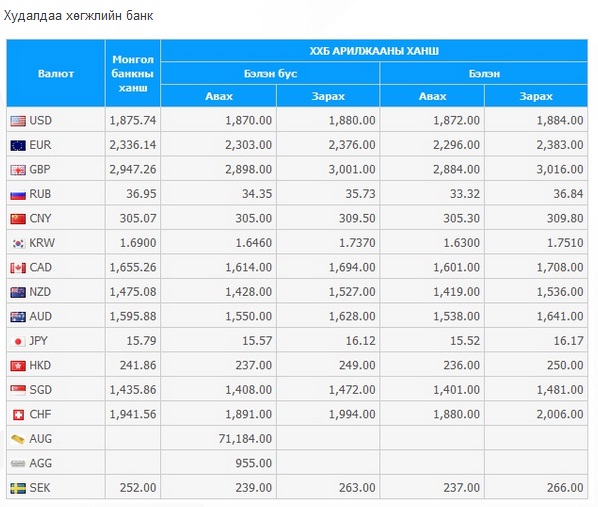Select the Валют column header
Image resolution: width=598 pixels, height=507 pixels.
[56, 73]
